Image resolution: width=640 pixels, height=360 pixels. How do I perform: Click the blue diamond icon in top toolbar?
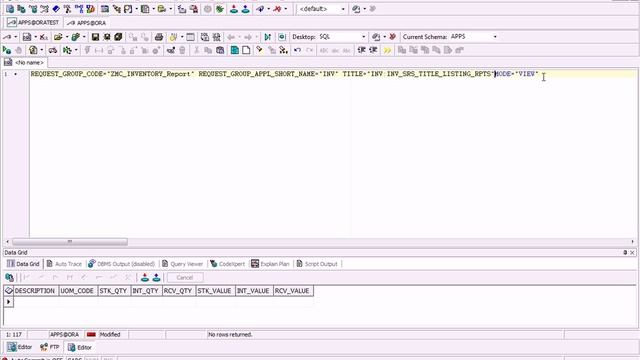[56, 9]
